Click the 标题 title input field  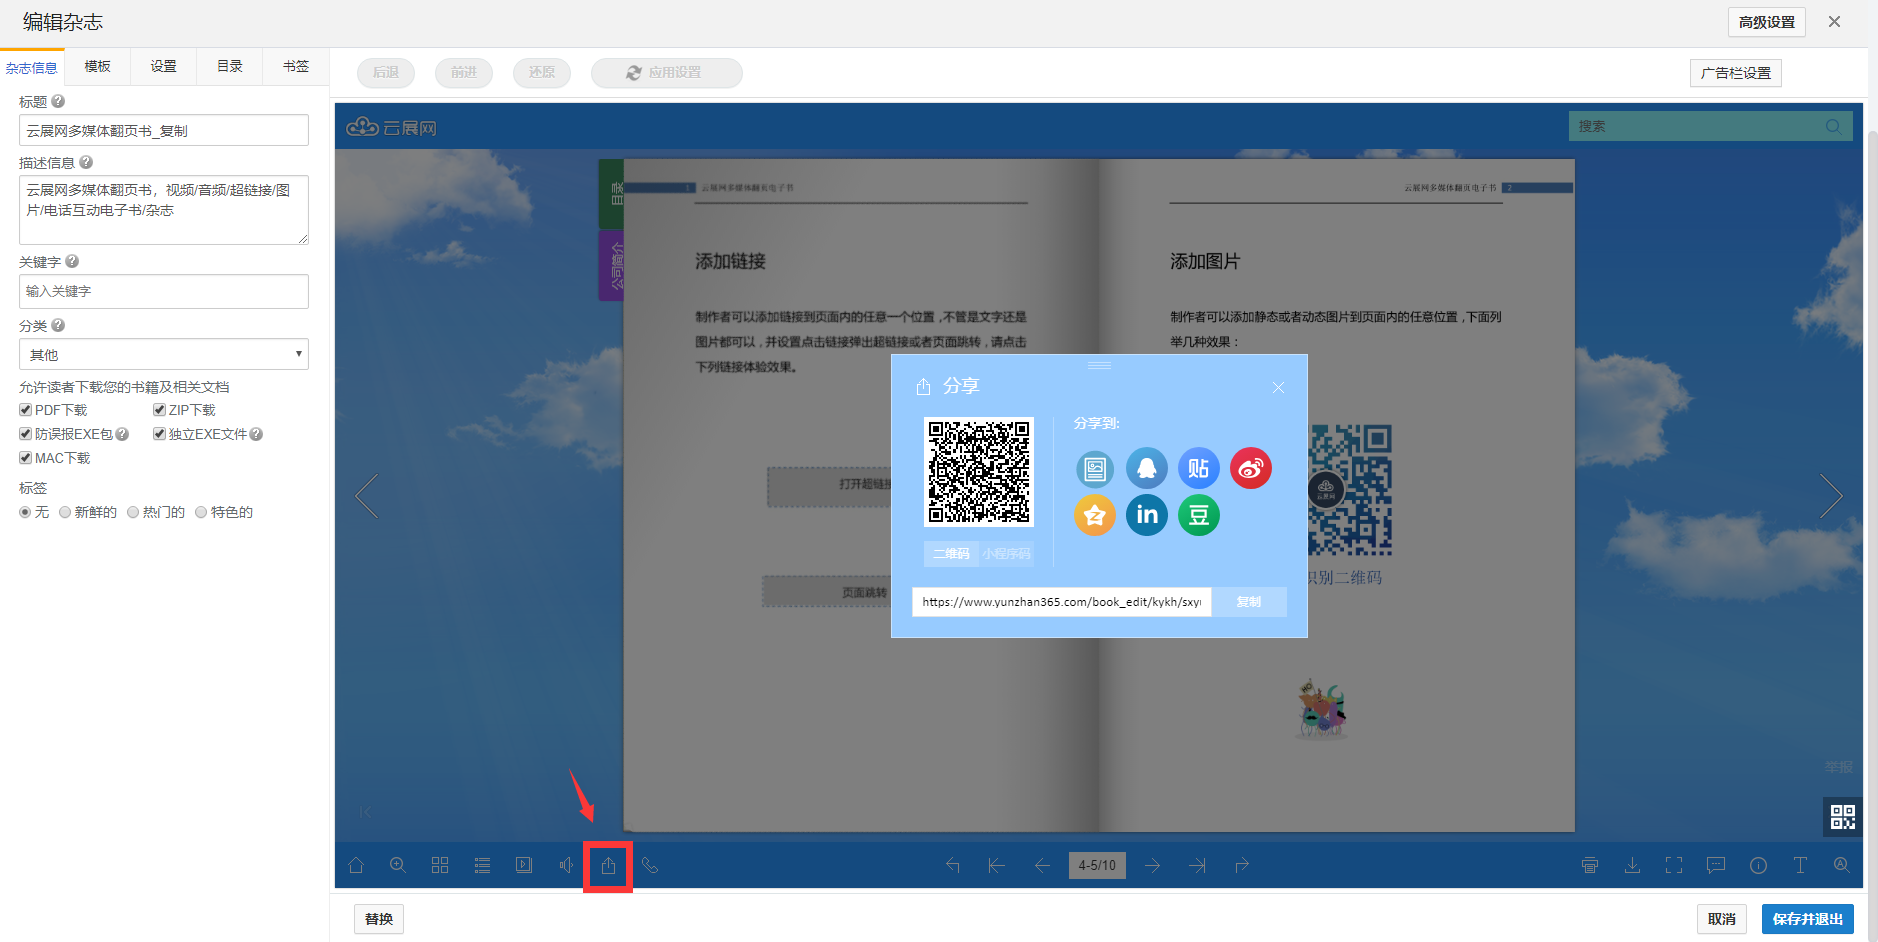tap(164, 130)
